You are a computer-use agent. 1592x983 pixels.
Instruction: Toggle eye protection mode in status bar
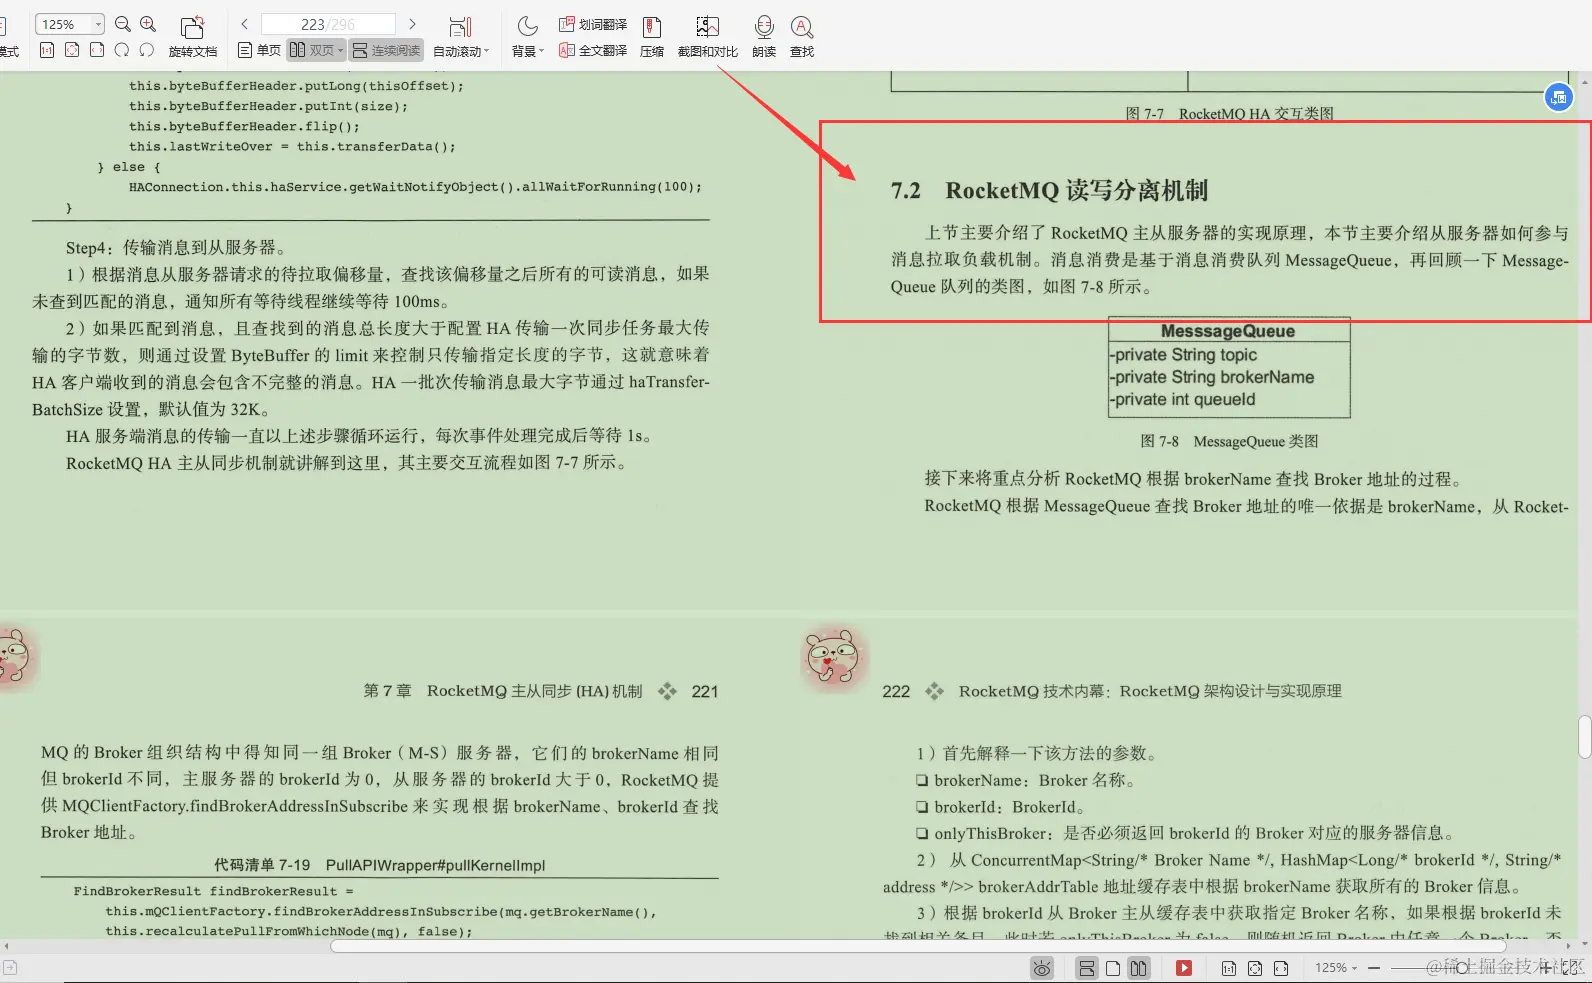click(x=1042, y=968)
